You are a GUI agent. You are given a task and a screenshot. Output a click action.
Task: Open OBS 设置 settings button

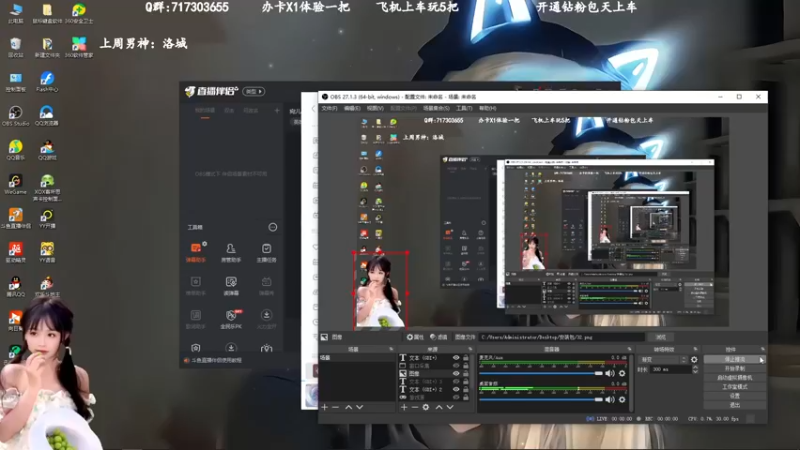click(735, 396)
